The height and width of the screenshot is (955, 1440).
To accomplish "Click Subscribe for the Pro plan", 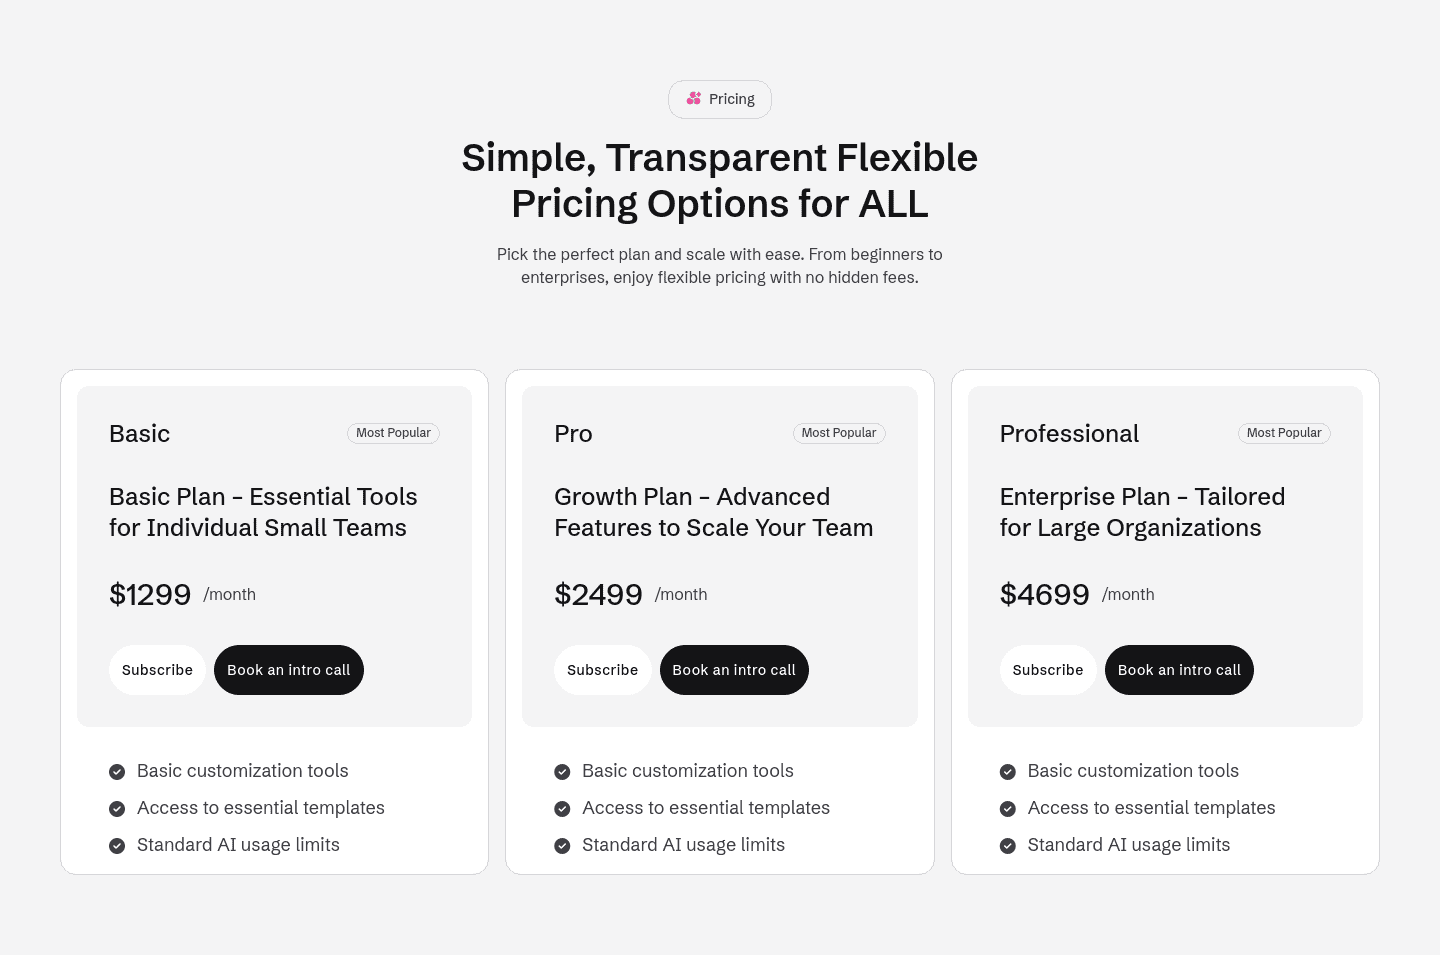I will click(602, 670).
